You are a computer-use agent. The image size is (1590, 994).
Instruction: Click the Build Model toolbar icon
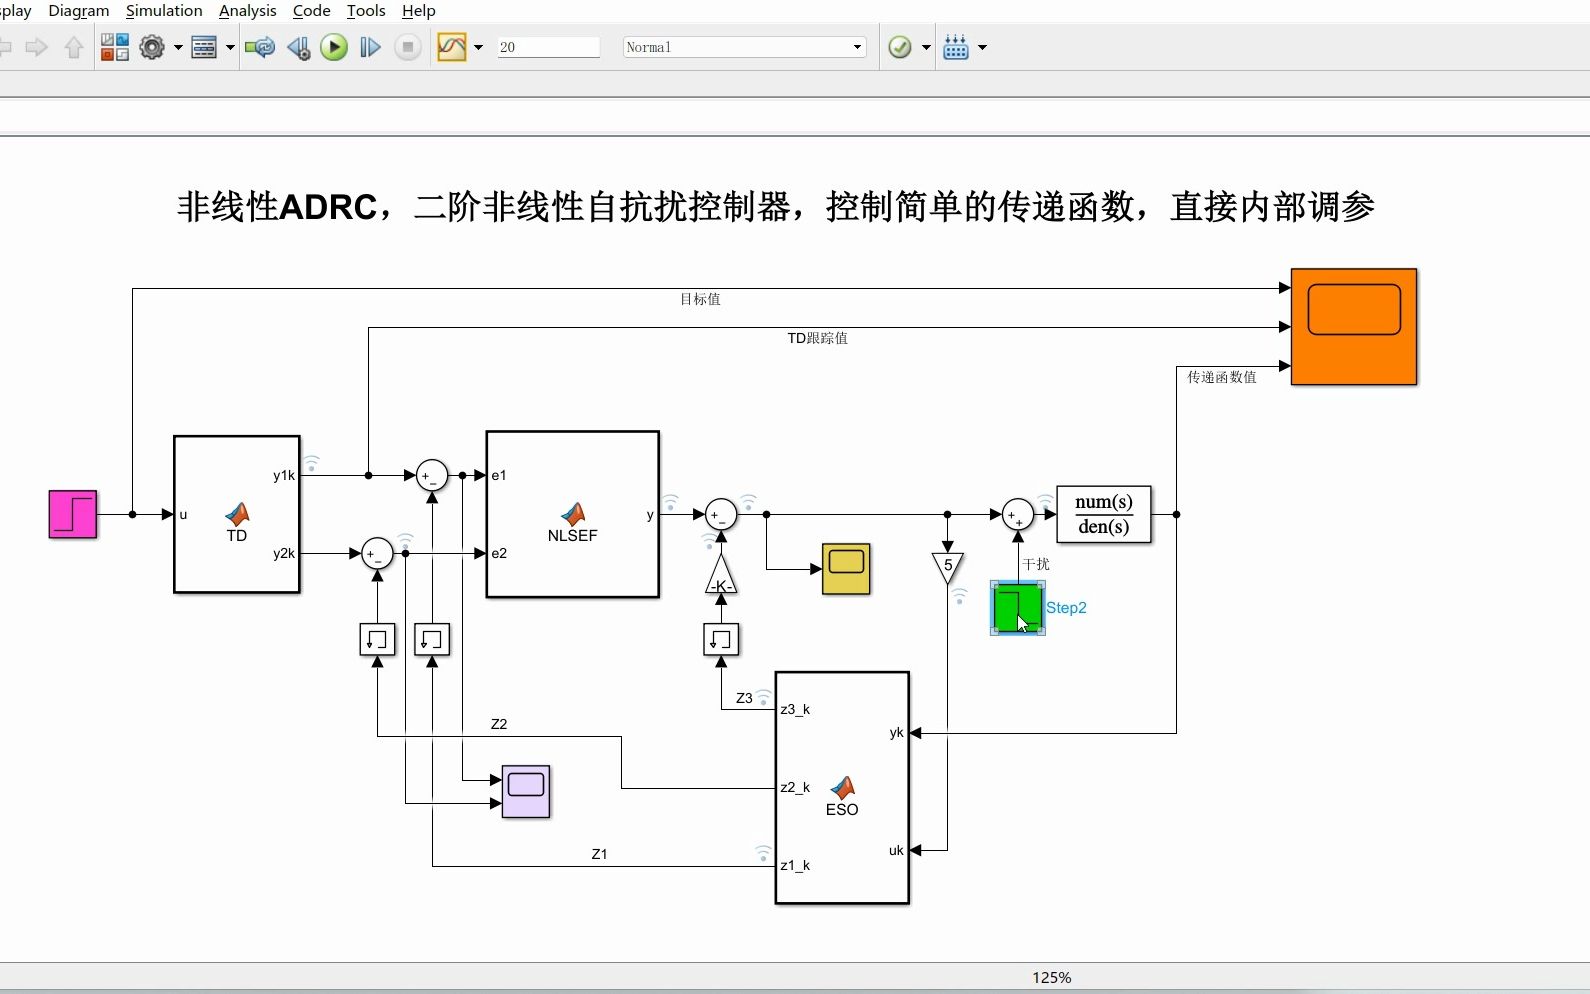[x=956, y=47]
